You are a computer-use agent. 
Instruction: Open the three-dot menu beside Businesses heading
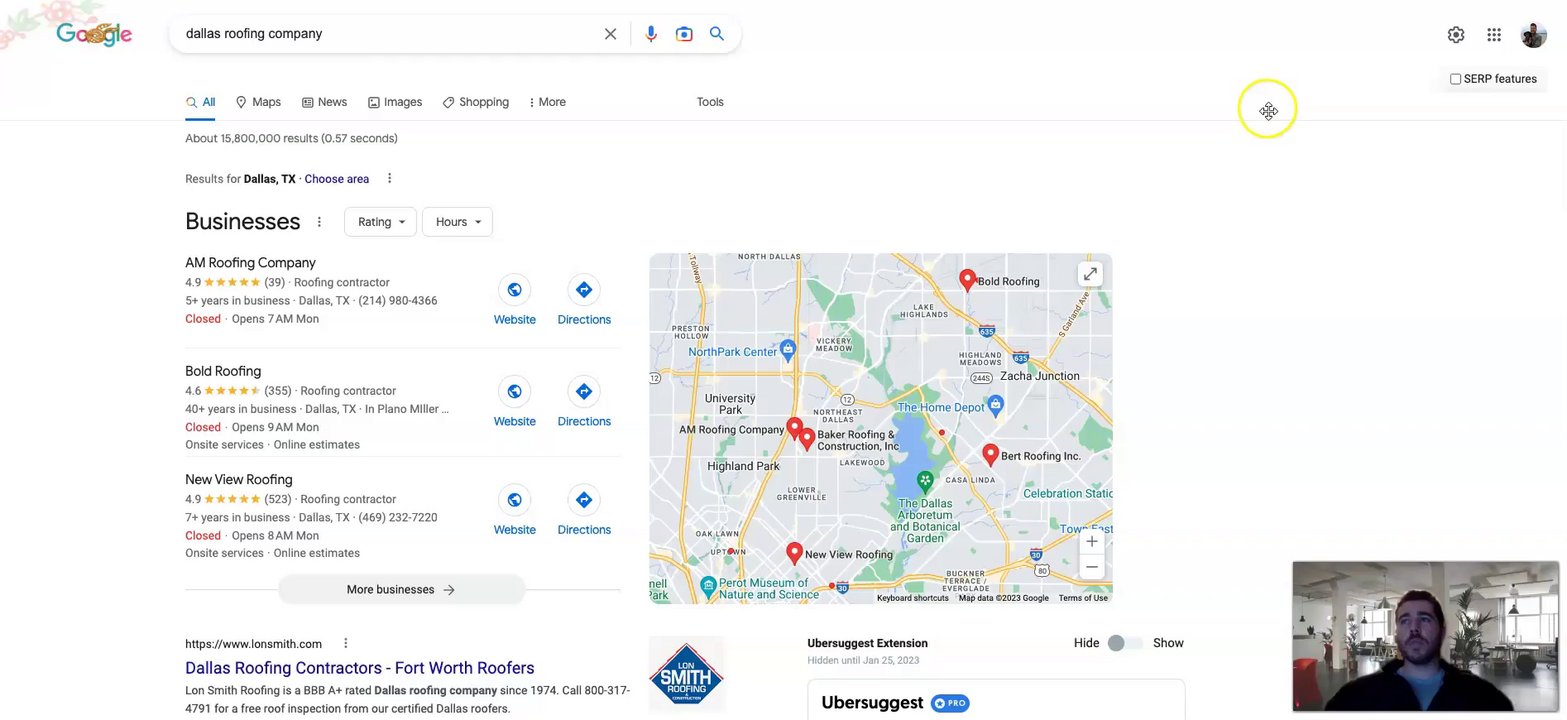coord(319,222)
